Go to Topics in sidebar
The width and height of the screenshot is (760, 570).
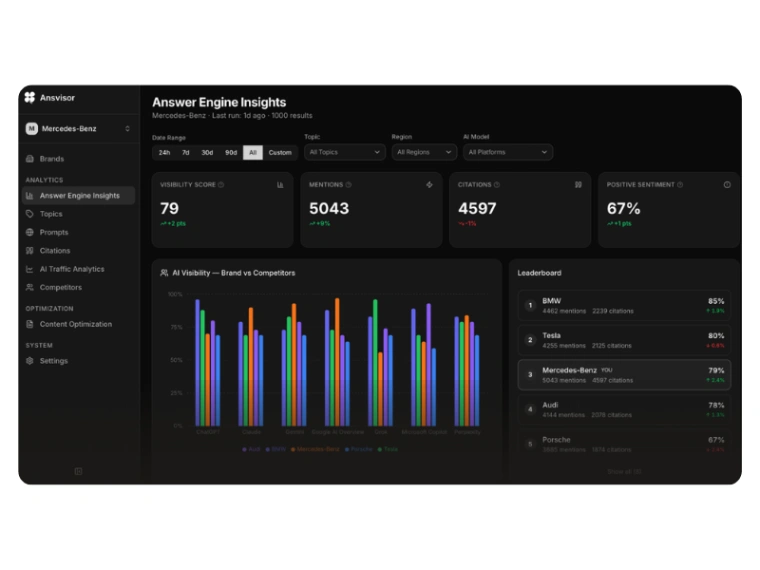[x=79, y=214]
